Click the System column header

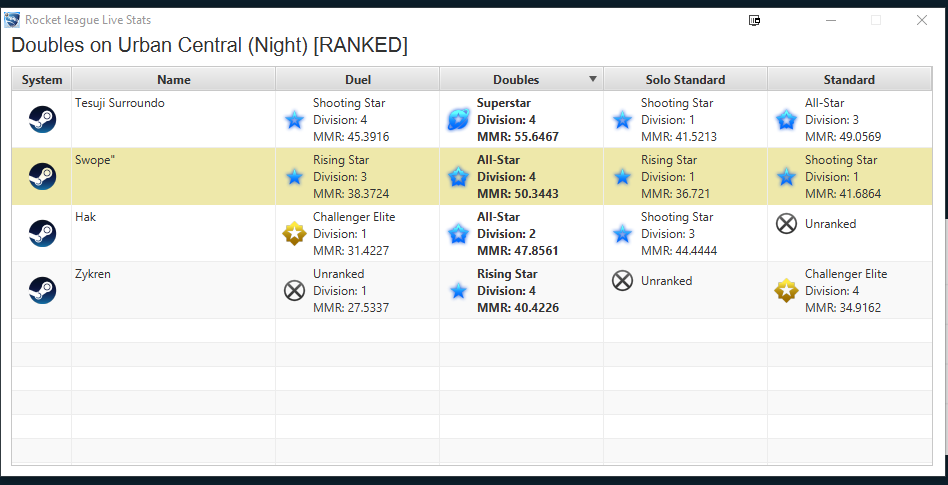point(42,79)
